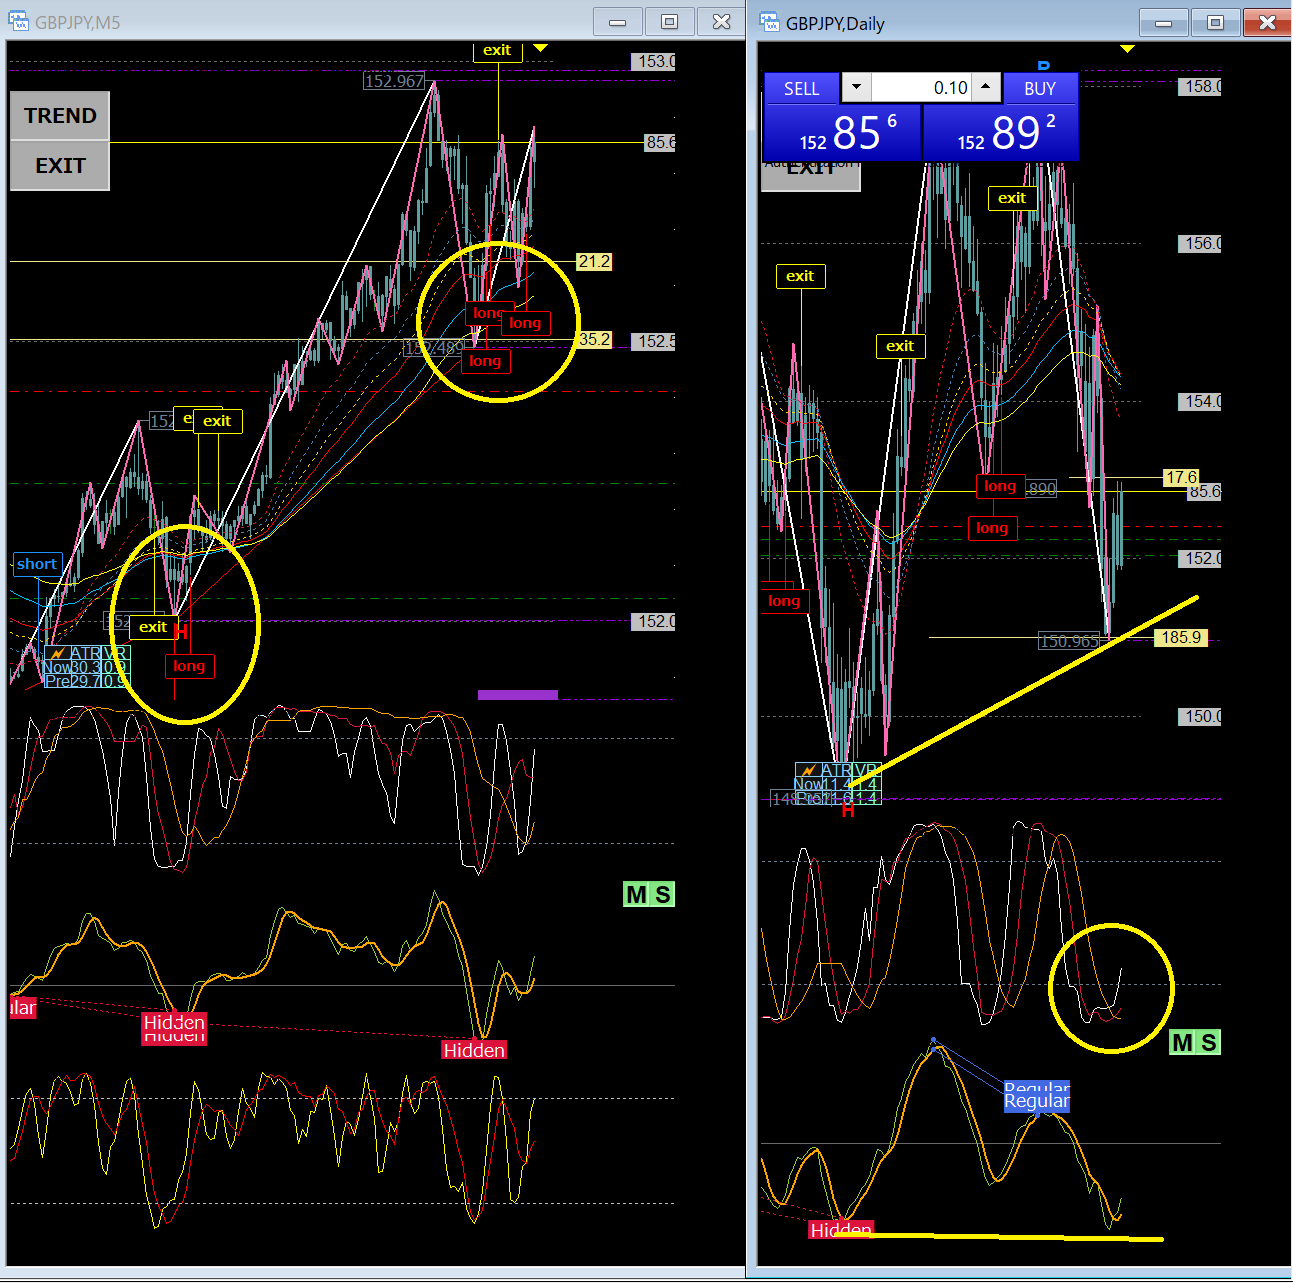Select the "Hidden" divergence label in Daily chart

pos(841,1229)
